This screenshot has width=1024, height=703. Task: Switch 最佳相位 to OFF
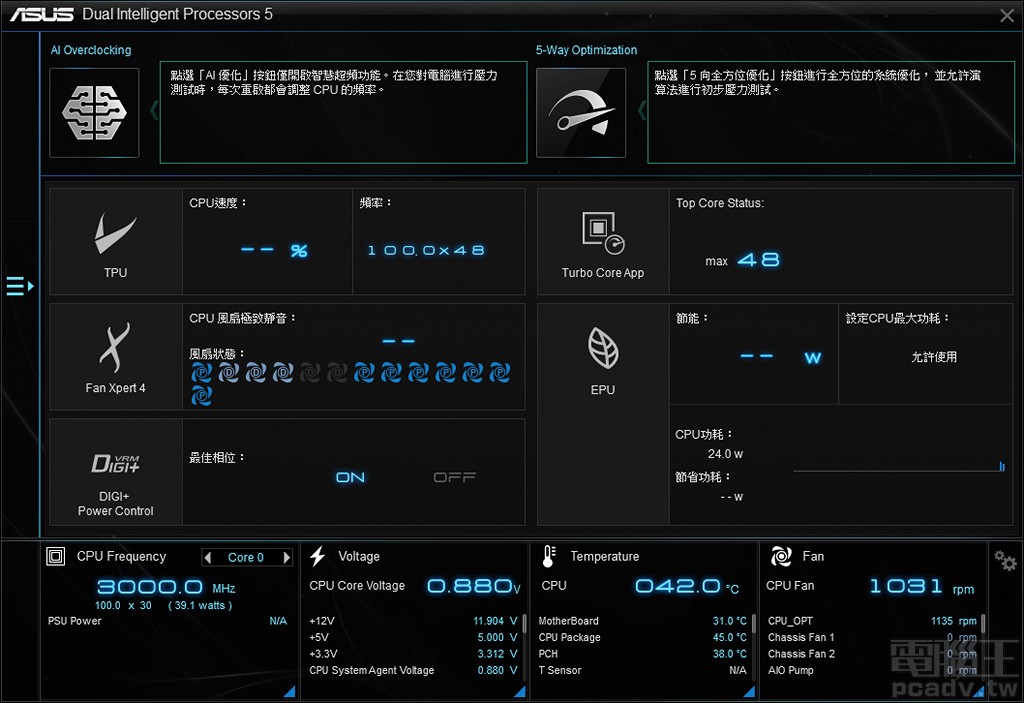coord(454,477)
